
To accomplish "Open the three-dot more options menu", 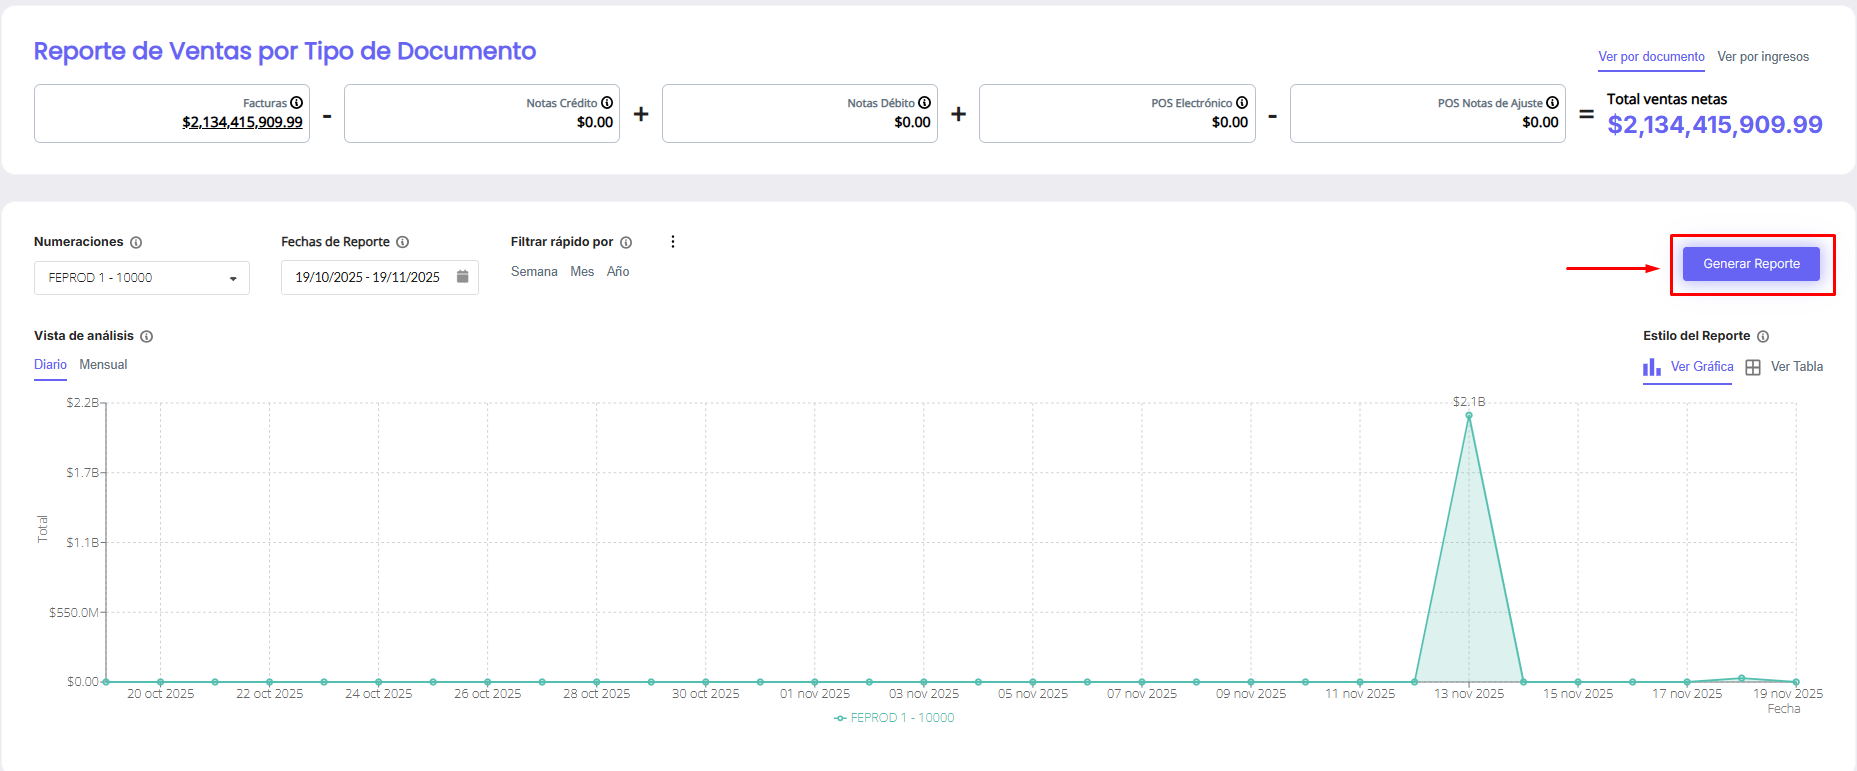I will click(x=673, y=242).
